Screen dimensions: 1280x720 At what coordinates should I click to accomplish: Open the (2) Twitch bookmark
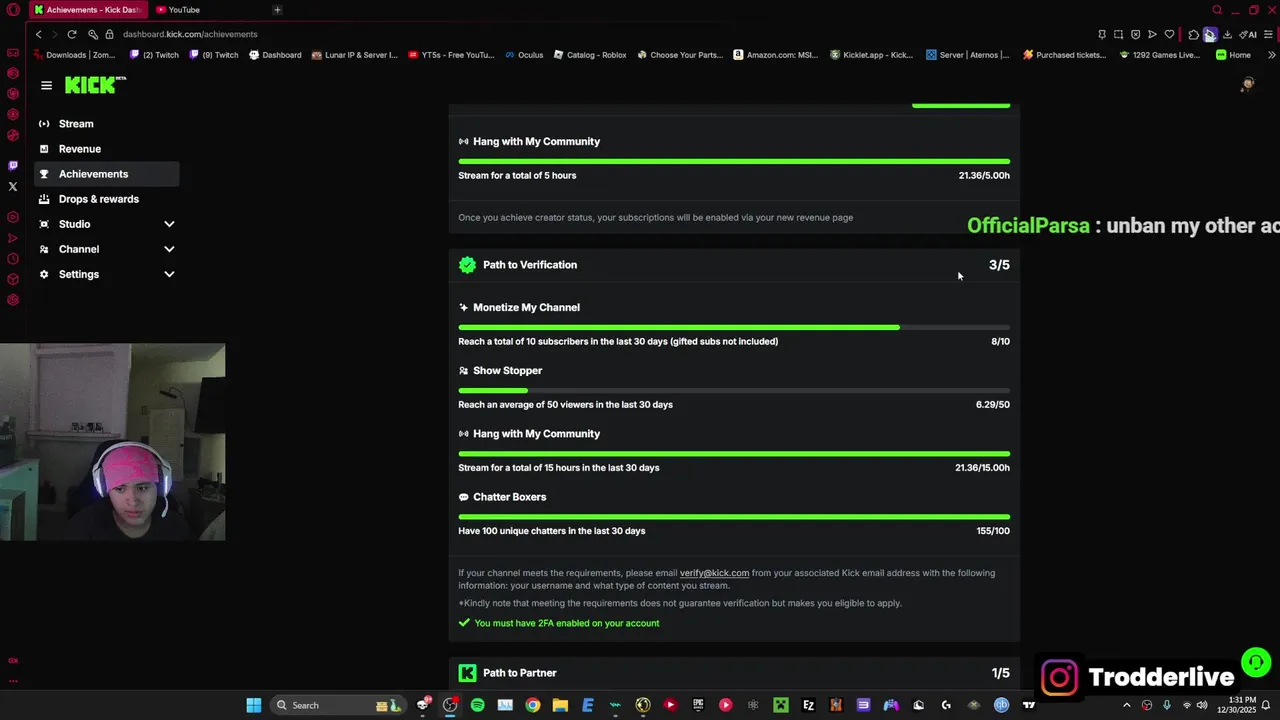coord(155,55)
